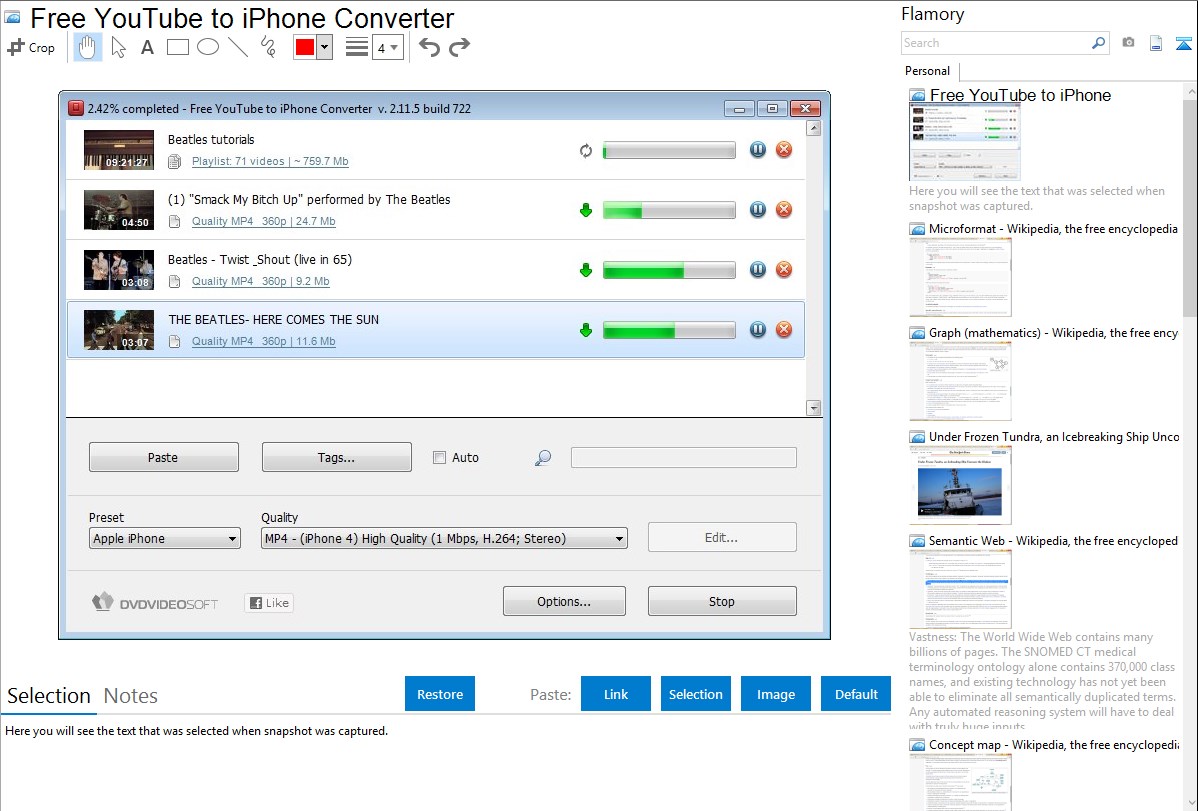This screenshot has height=811, width=1198.
Task: Click Quality MP4 360p 9.2 Mb link
Action: 261,281
